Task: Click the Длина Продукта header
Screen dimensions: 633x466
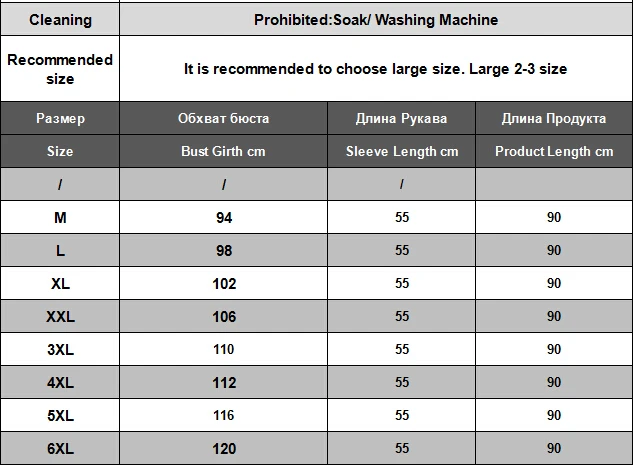Action: [x=554, y=118]
